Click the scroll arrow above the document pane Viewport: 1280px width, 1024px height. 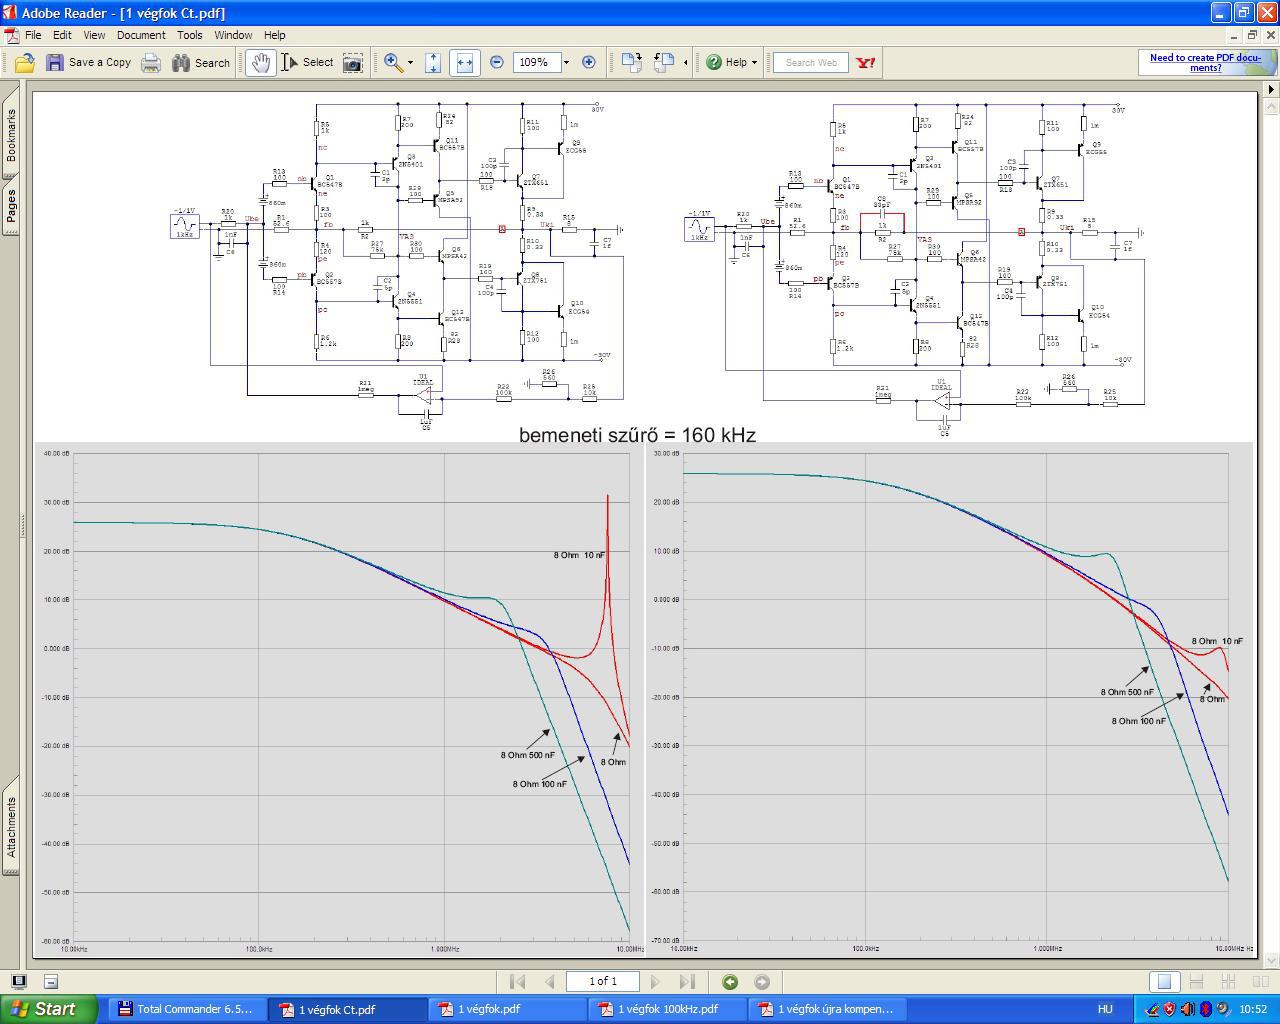(1271, 89)
